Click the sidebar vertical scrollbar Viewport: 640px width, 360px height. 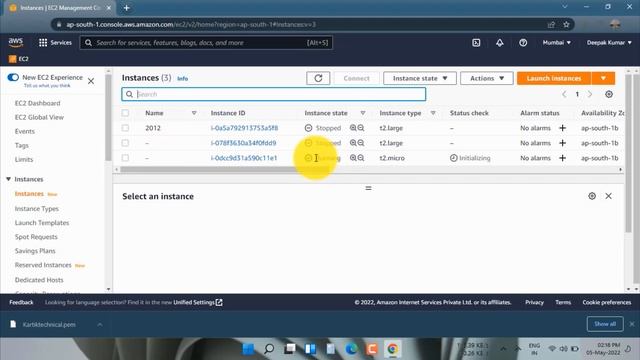pos(108,118)
